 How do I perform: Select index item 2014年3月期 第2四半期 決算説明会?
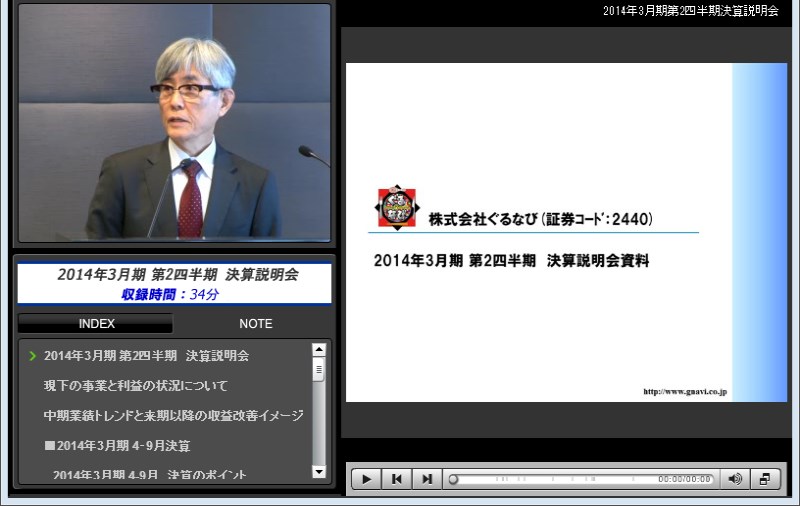(146, 356)
